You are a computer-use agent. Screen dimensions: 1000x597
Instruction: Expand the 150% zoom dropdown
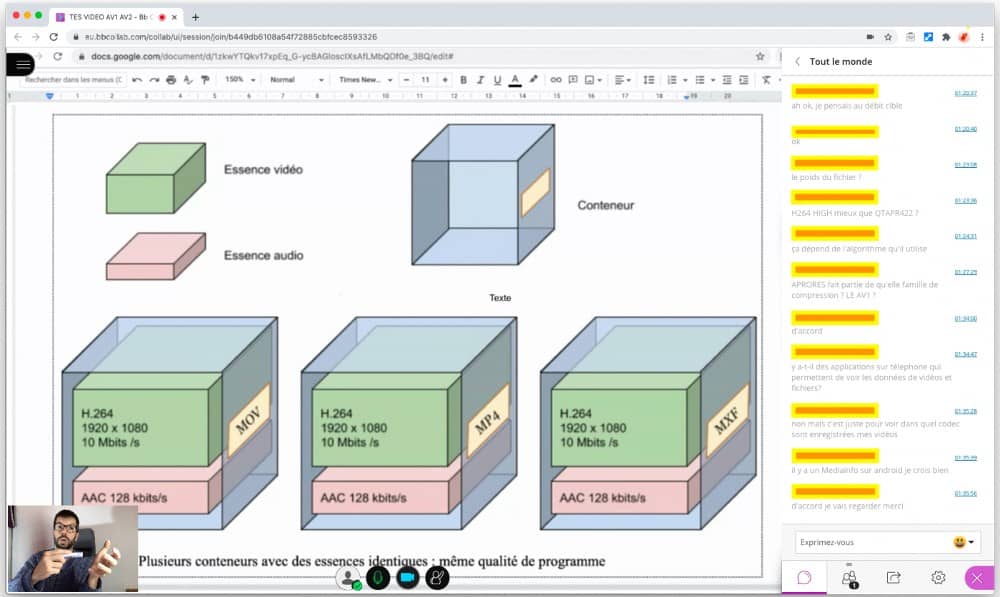tap(240, 80)
